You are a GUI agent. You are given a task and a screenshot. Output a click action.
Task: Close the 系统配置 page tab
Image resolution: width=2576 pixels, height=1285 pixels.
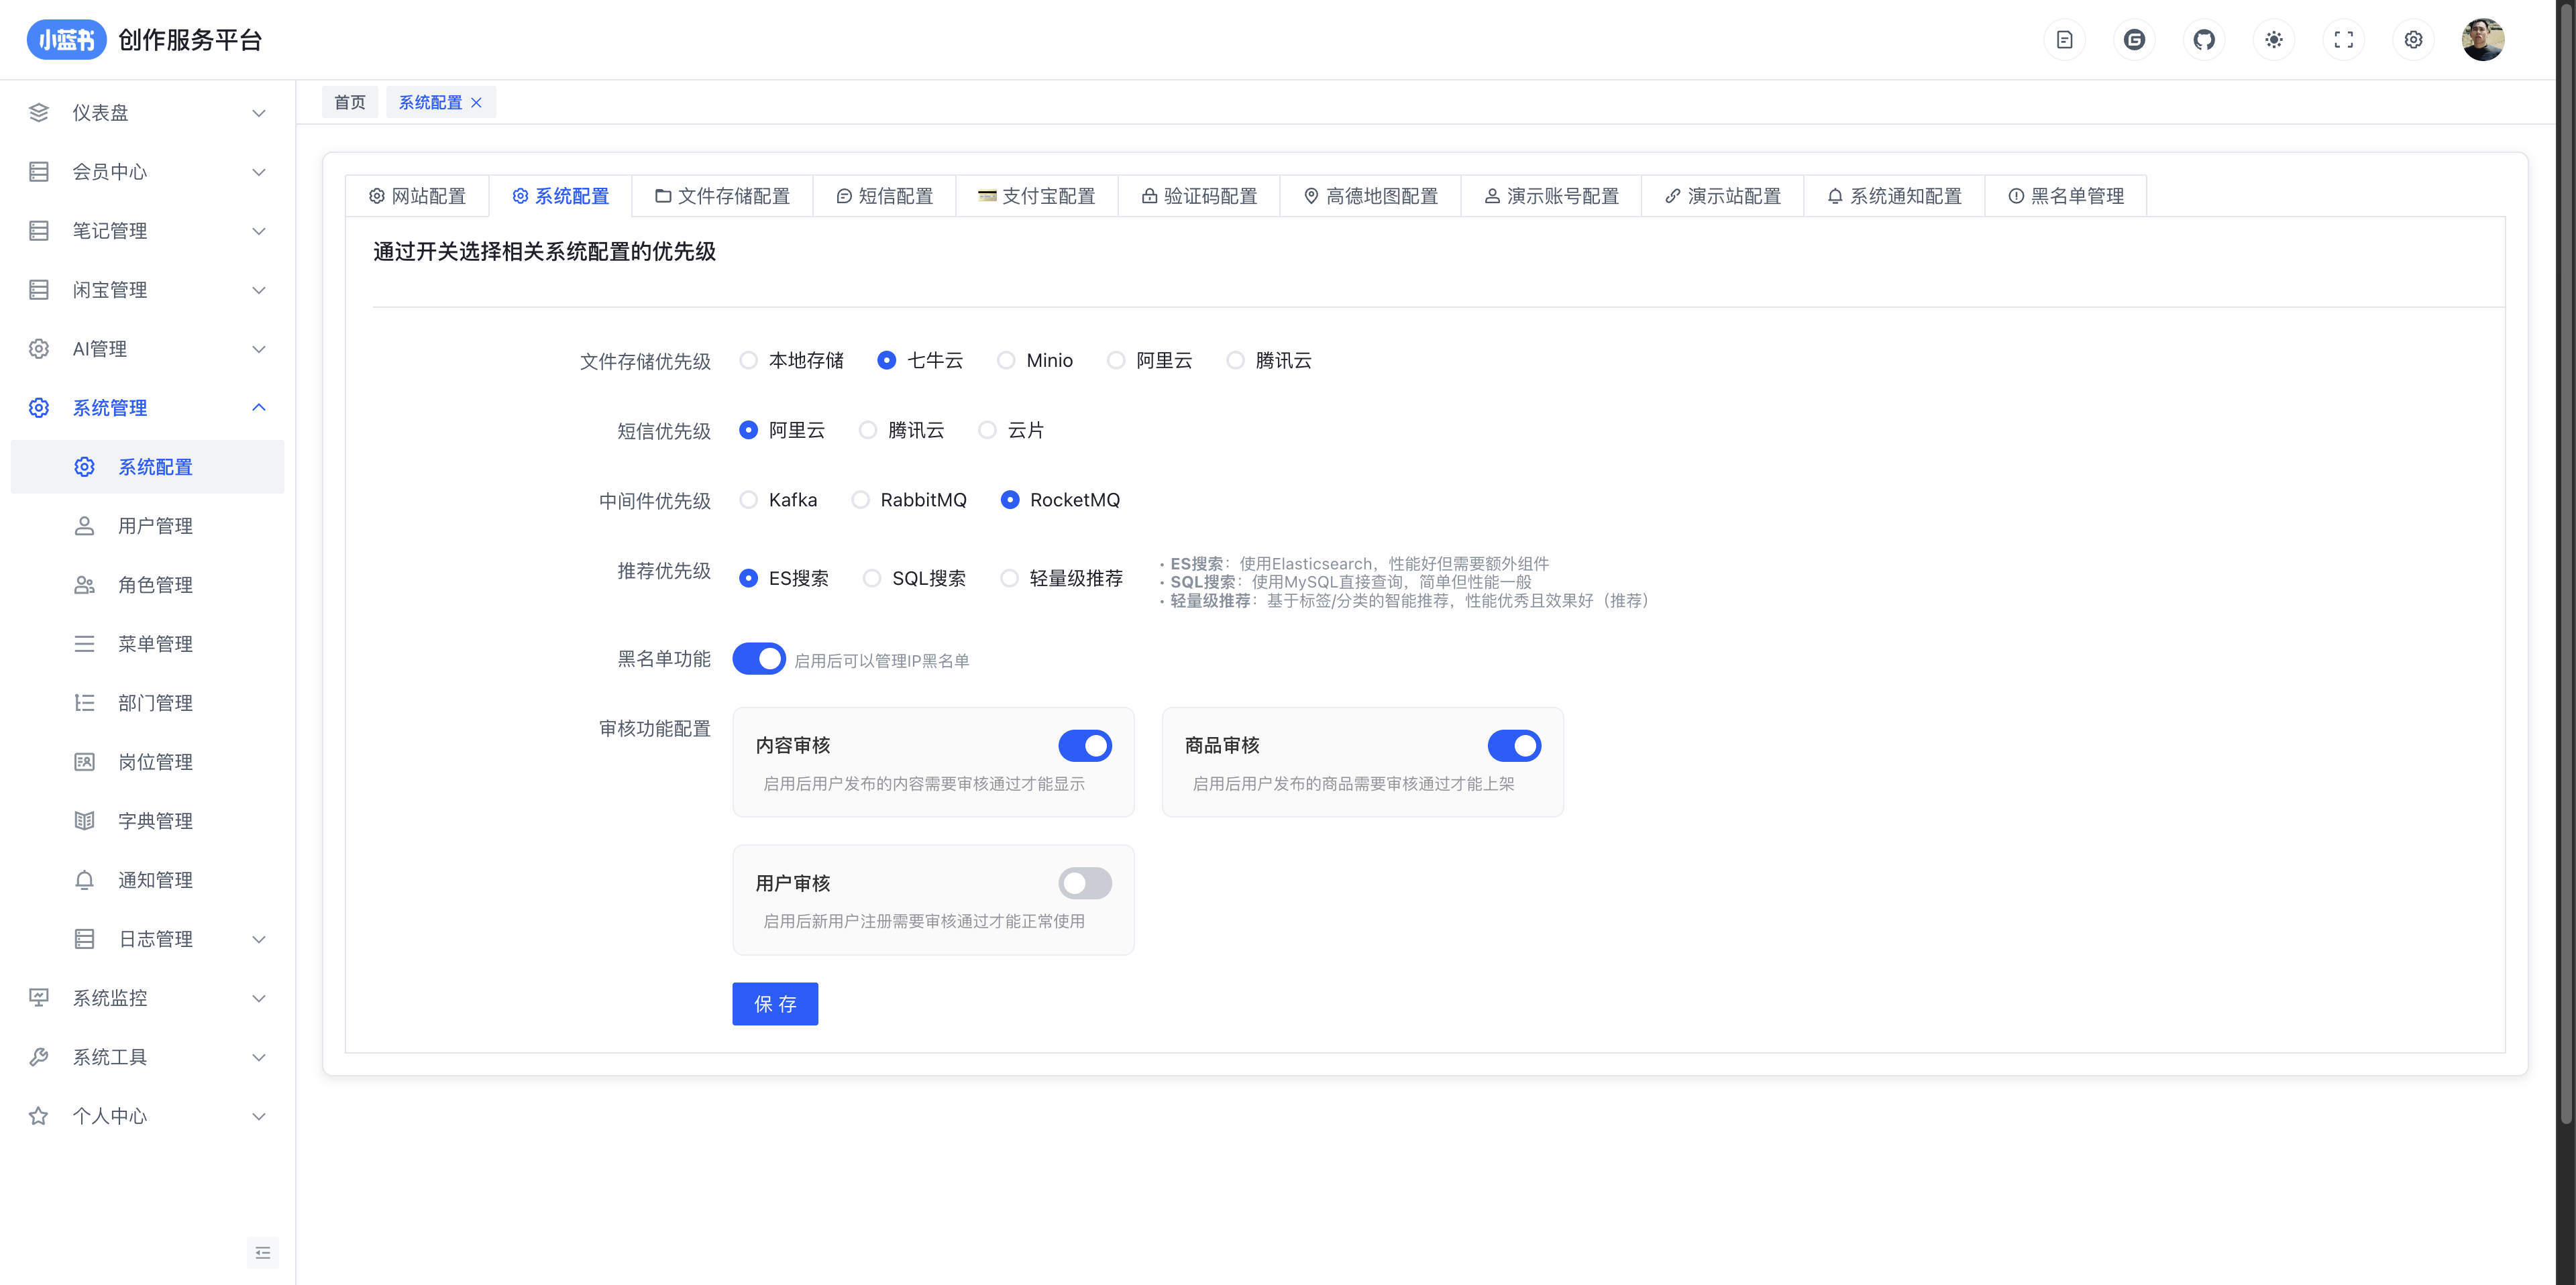(477, 103)
